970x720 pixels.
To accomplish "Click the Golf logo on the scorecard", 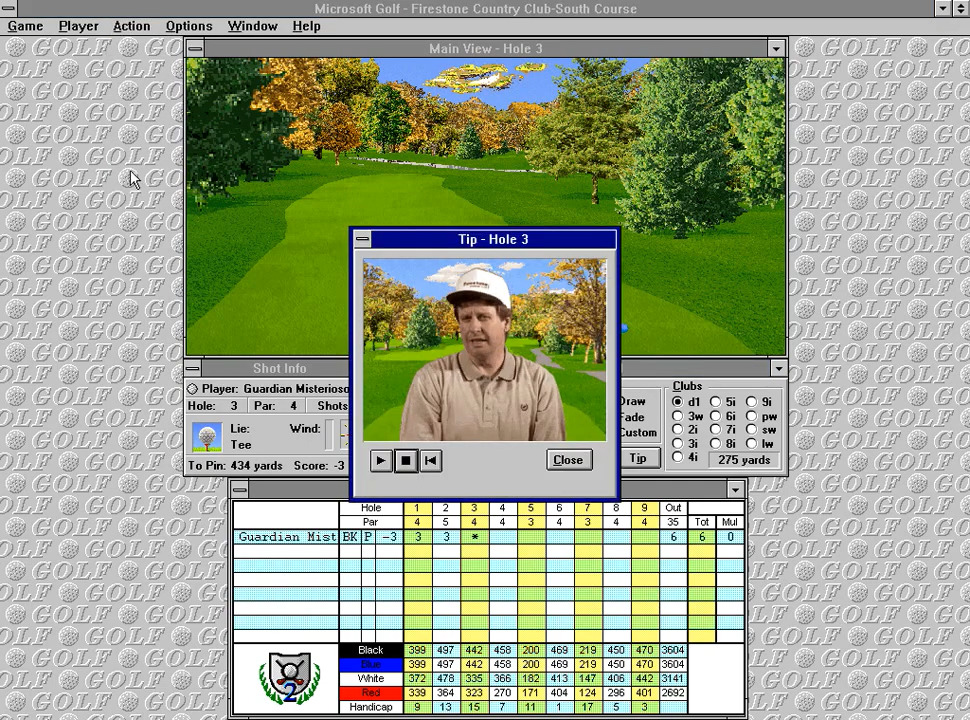I will click(288, 678).
